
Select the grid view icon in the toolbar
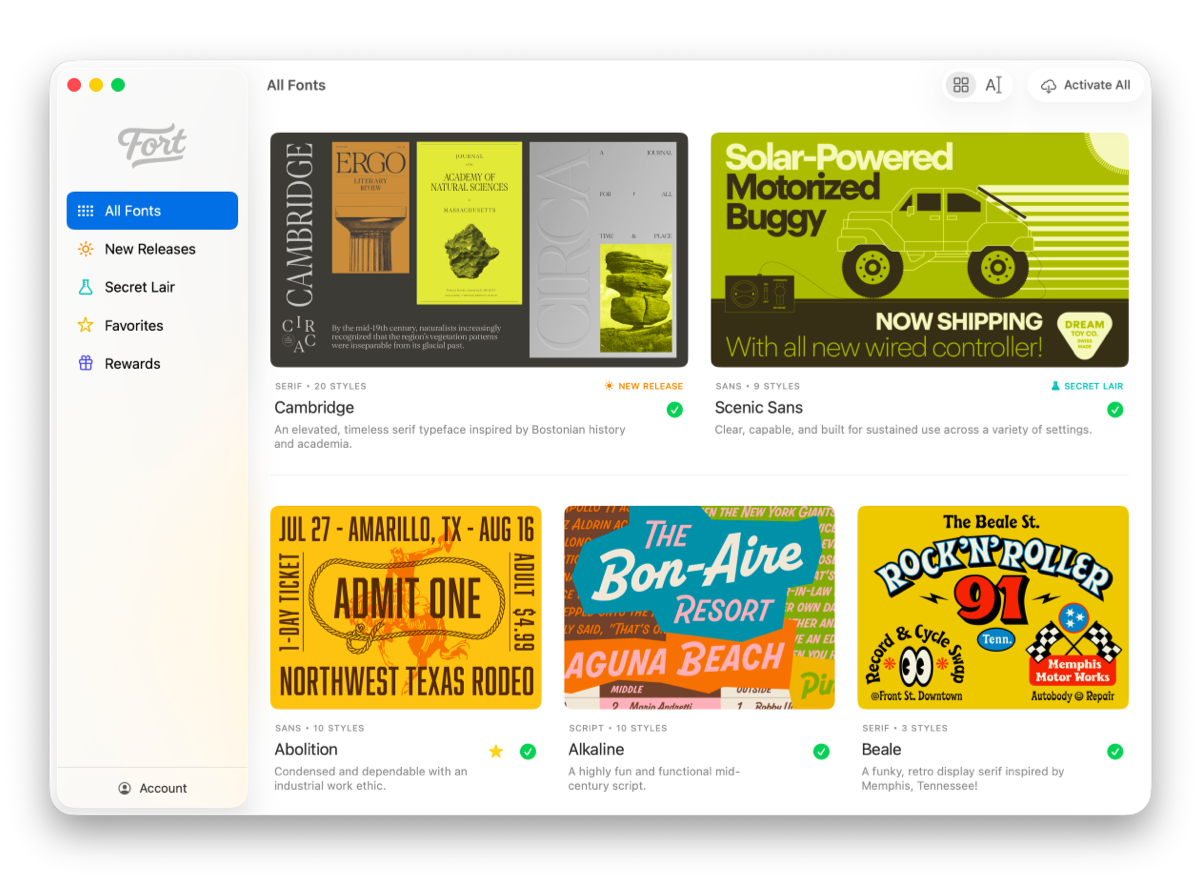point(961,85)
